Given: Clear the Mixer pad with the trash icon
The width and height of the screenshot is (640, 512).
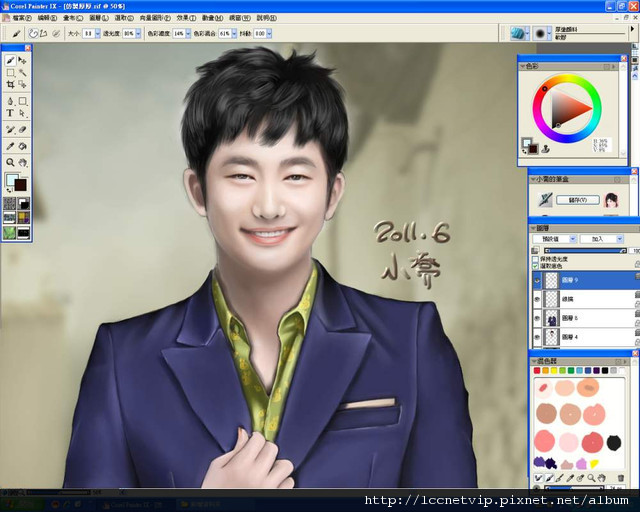Looking at the screenshot, I should click(621, 478).
